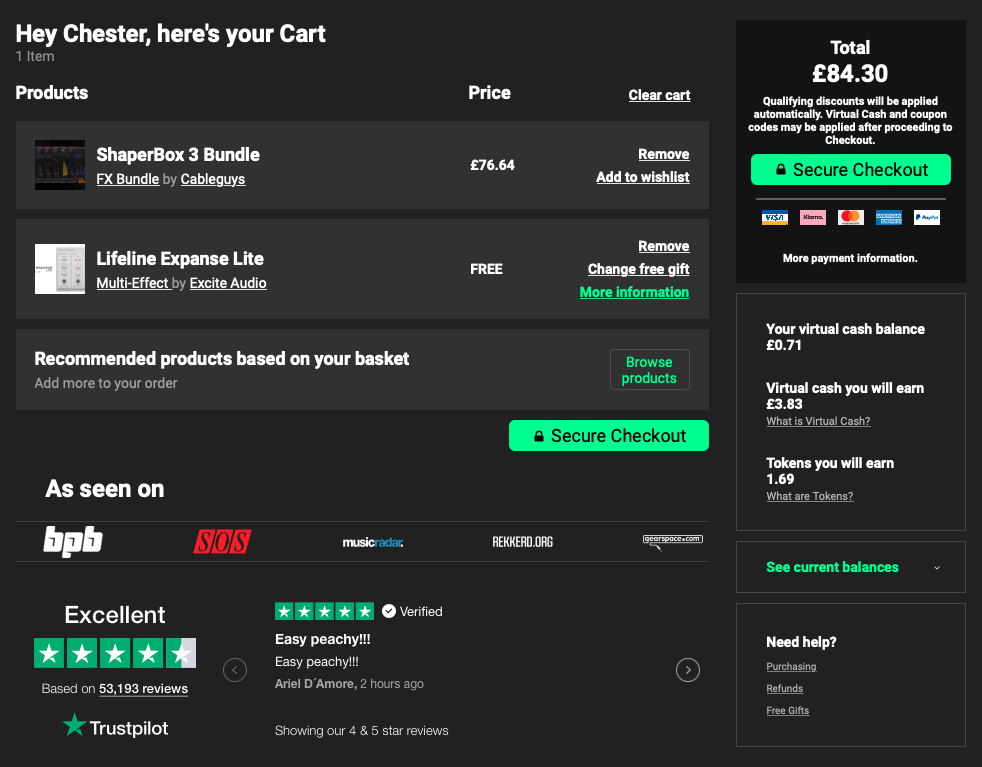The image size is (982, 767).
Task: Click the FREE price label
Action: click(487, 269)
